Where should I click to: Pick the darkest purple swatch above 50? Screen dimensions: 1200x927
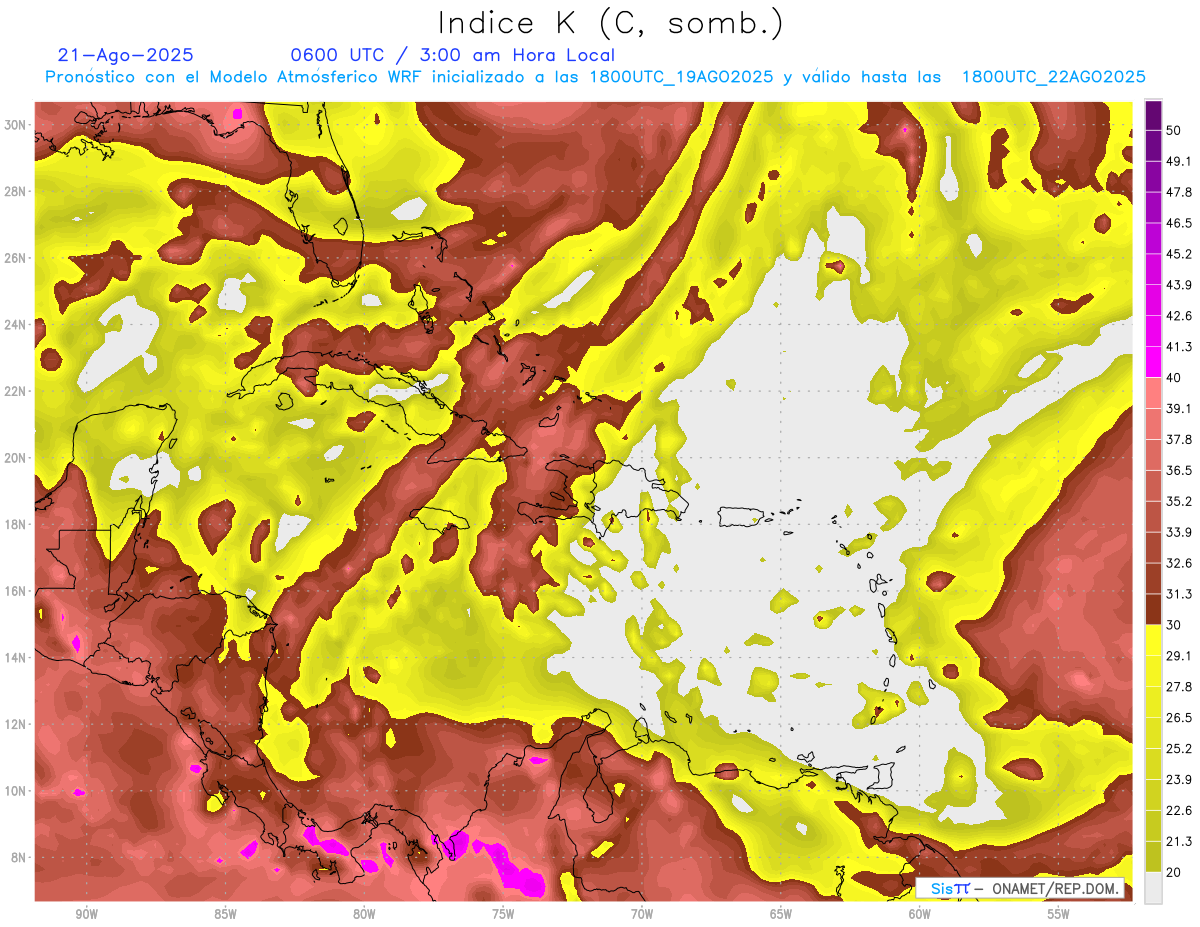coord(1153,115)
